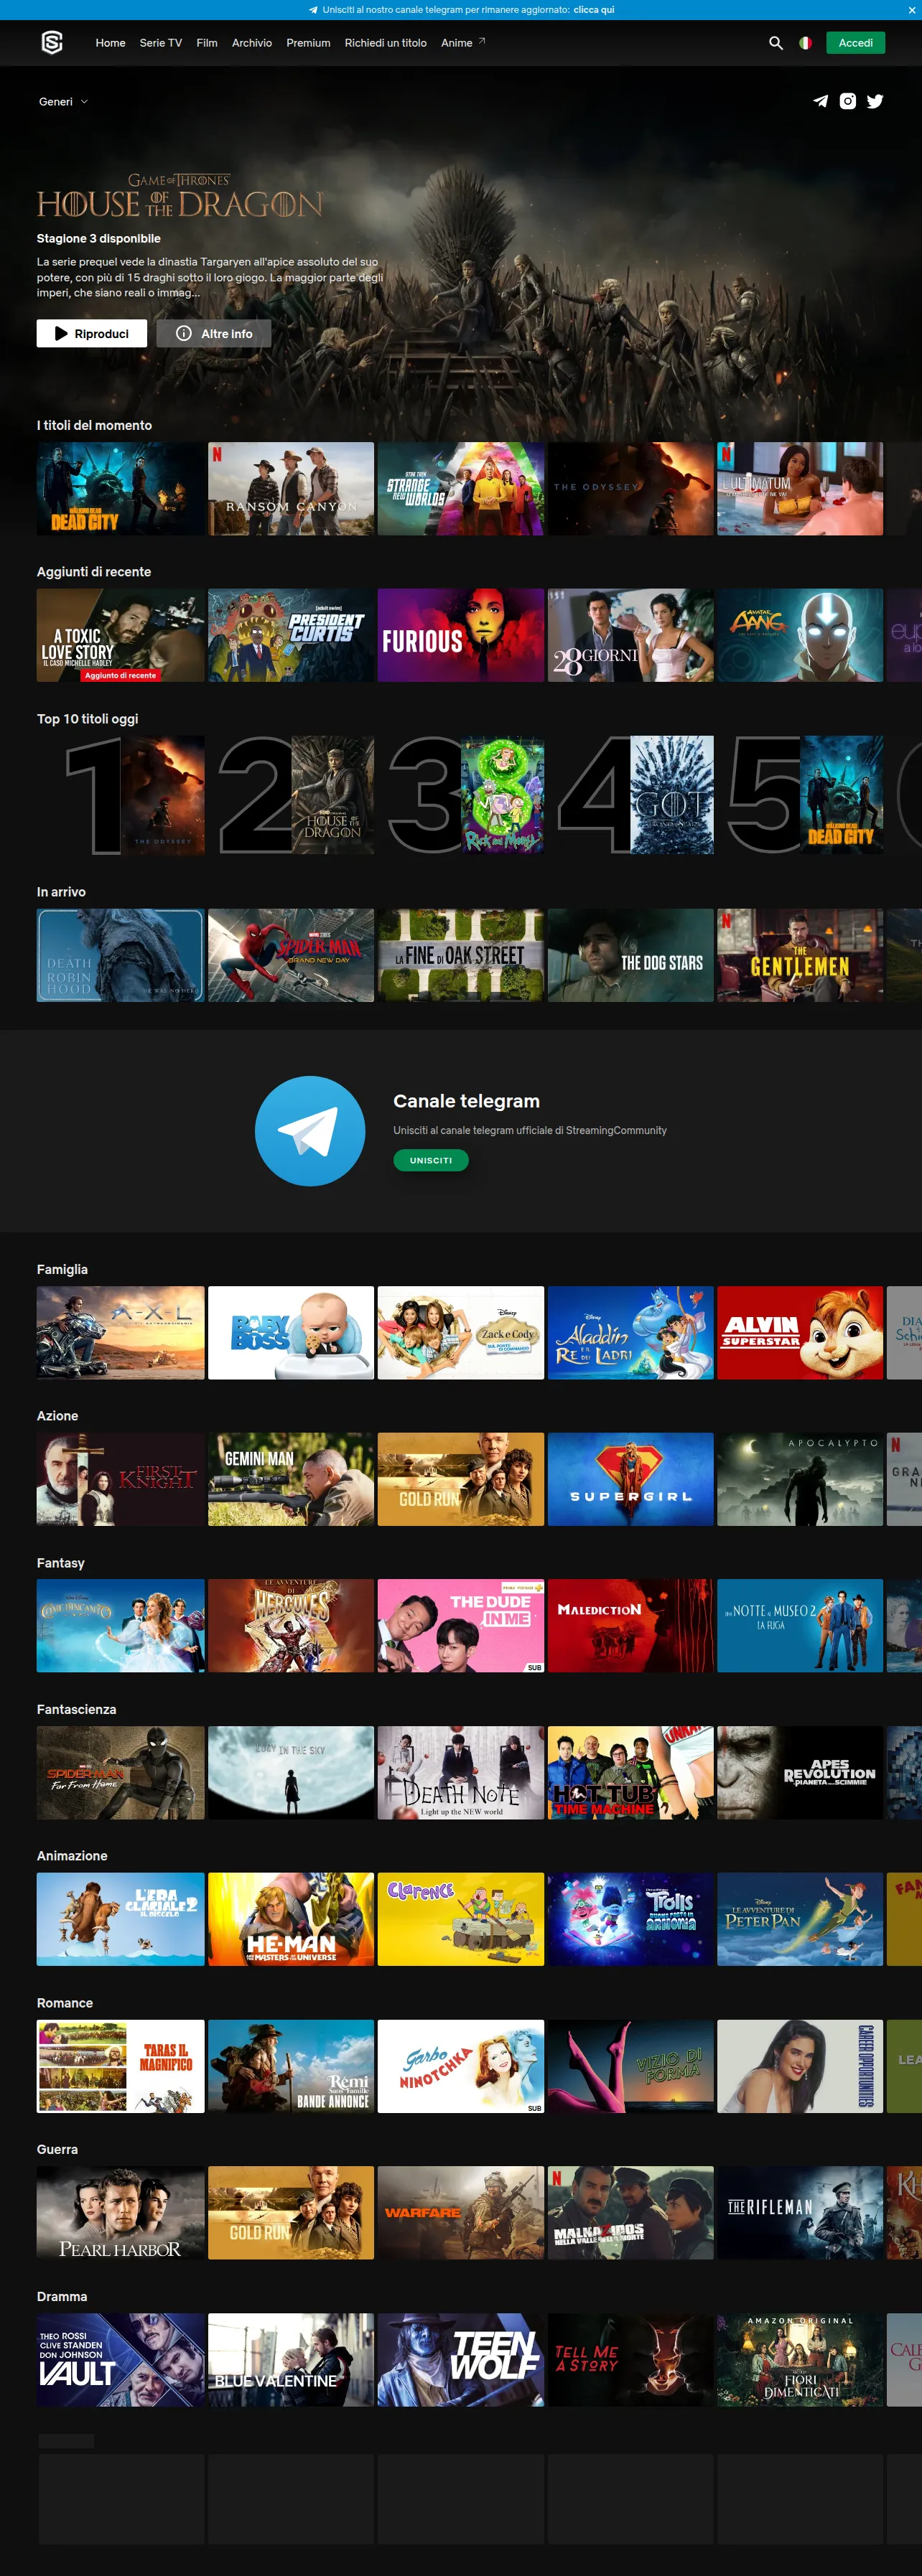Open the Teen Wolf thumbnail
This screenshot has width=922, height=2576.
(x=461, y=2360)
